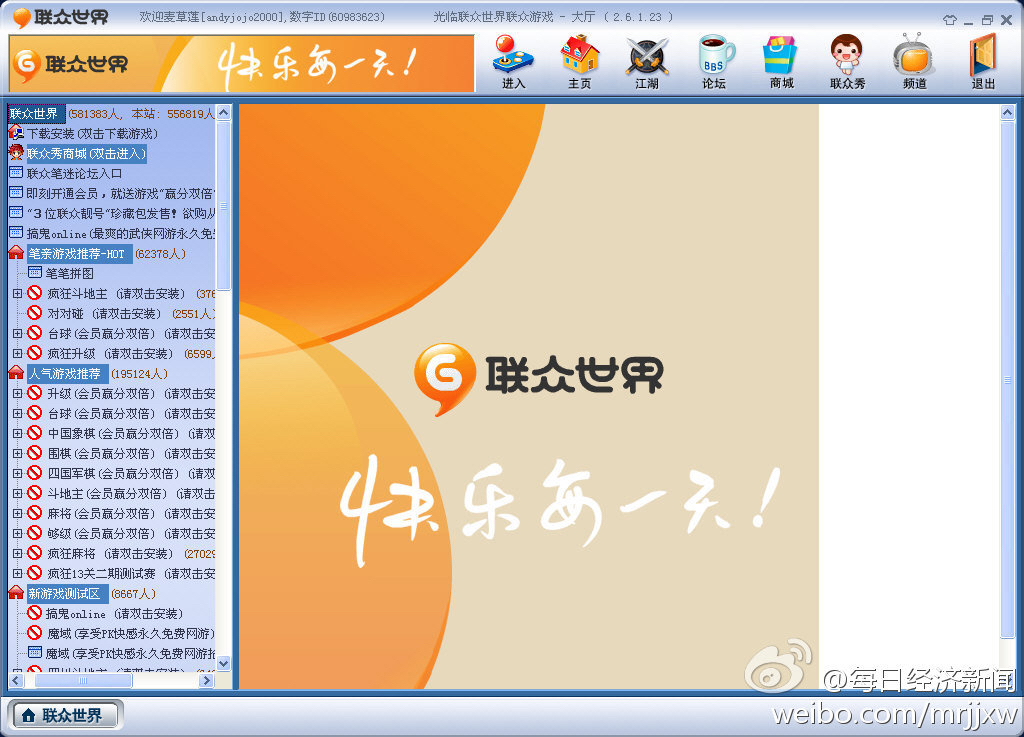Click the title text 光临联众世界联众游戏 - 大厅

click(513, 17)
